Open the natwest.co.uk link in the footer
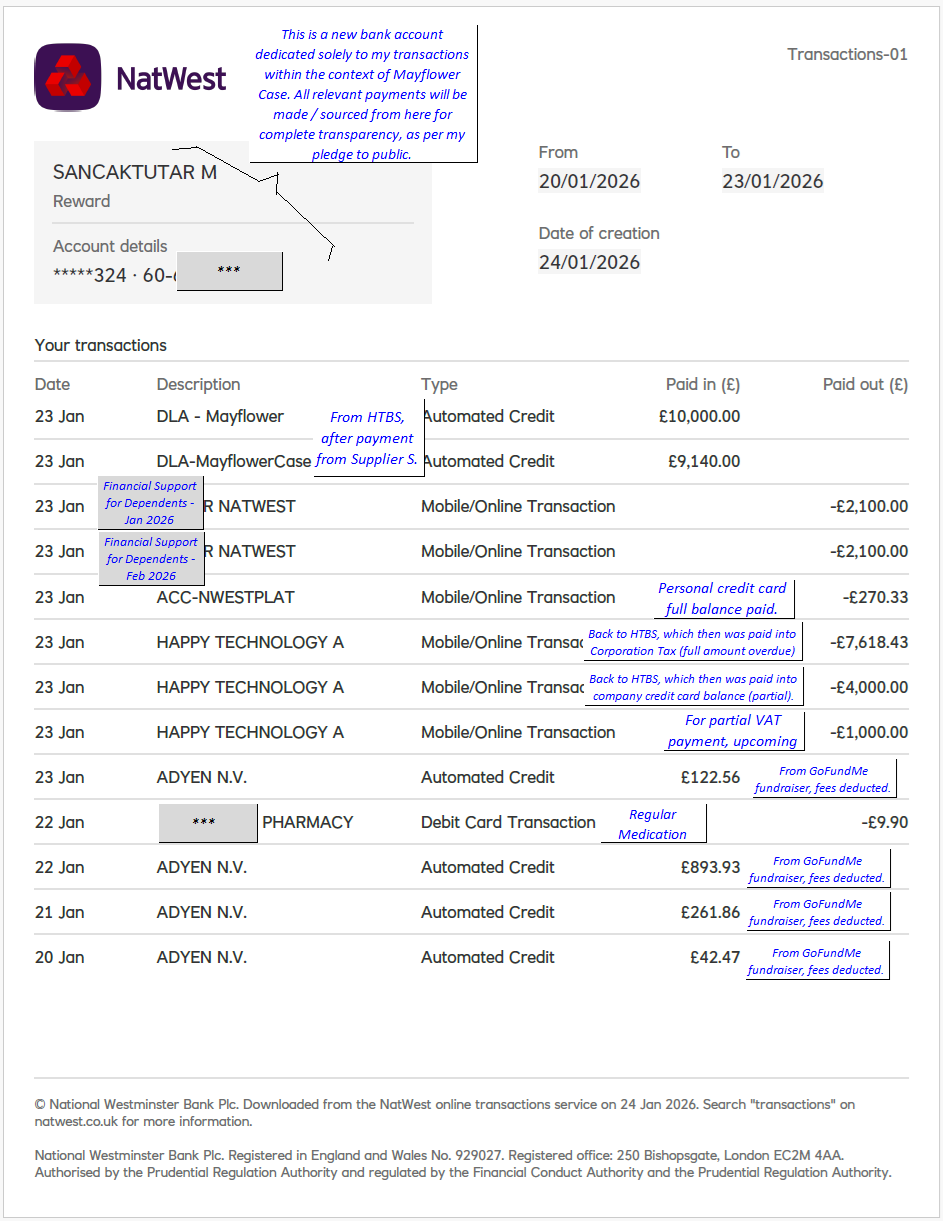The height and width of the screenshot is (1224, 943). [x=76, y=1121]
